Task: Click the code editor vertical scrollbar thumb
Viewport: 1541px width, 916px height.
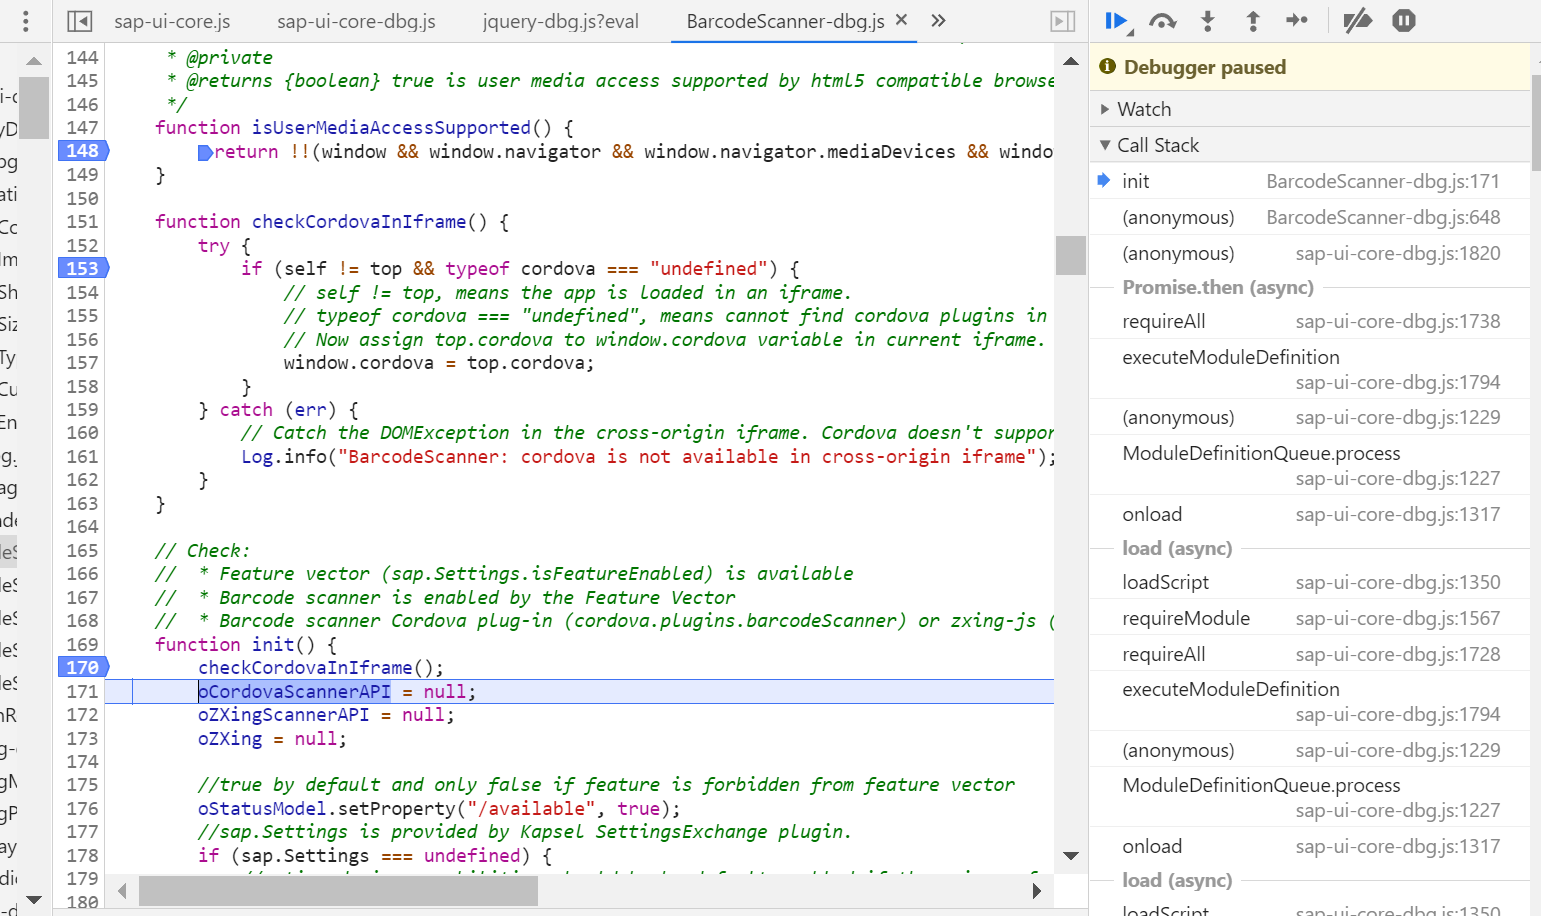Action: pos(1071,255)
